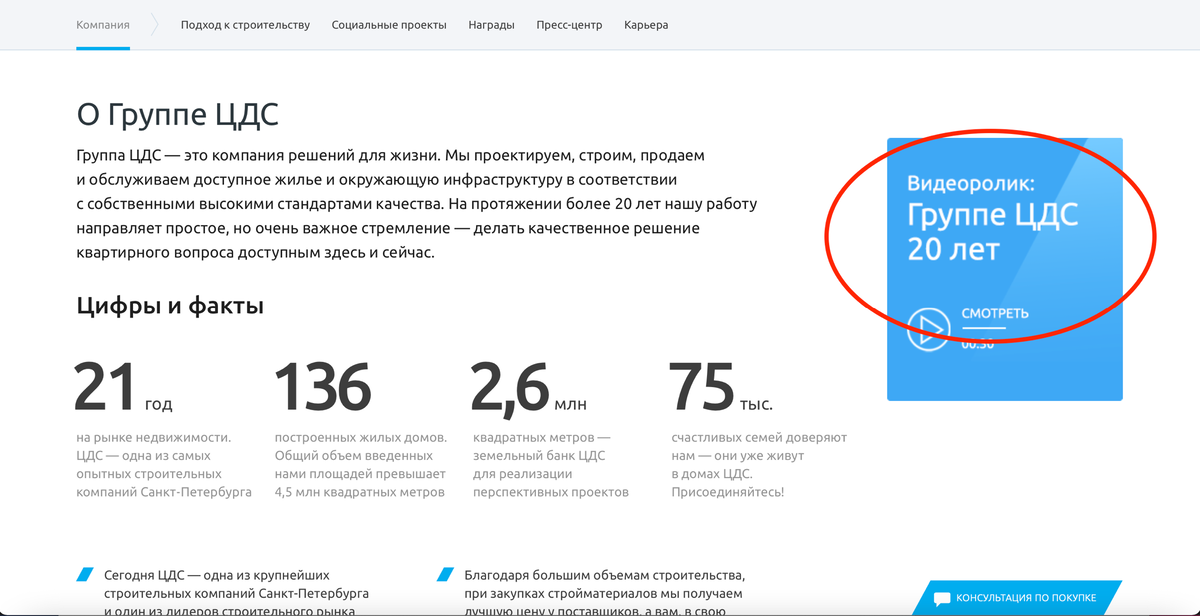Select the Компания navigation tab
The image size is (1200, 616).
coord(103,24)
